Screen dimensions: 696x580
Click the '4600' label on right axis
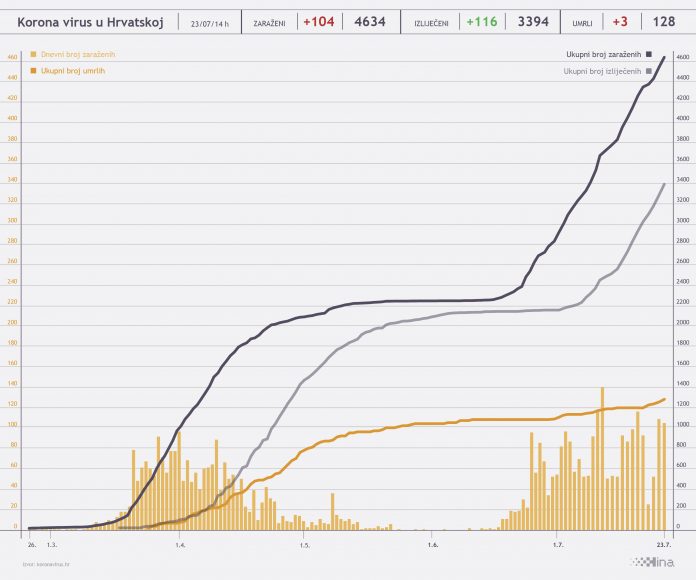[683, 57]
